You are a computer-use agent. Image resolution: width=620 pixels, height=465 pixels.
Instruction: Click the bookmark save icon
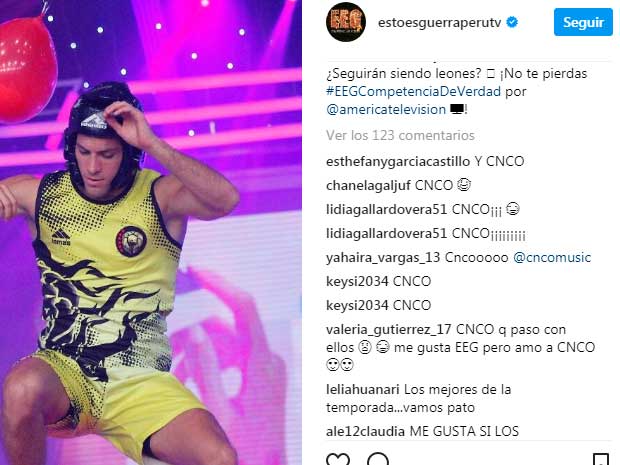[x=601, y=459]
